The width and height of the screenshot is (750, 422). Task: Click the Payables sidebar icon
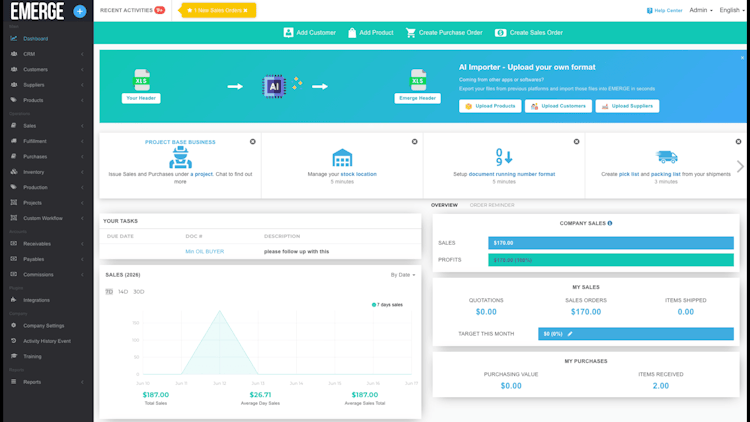[14, 258]
